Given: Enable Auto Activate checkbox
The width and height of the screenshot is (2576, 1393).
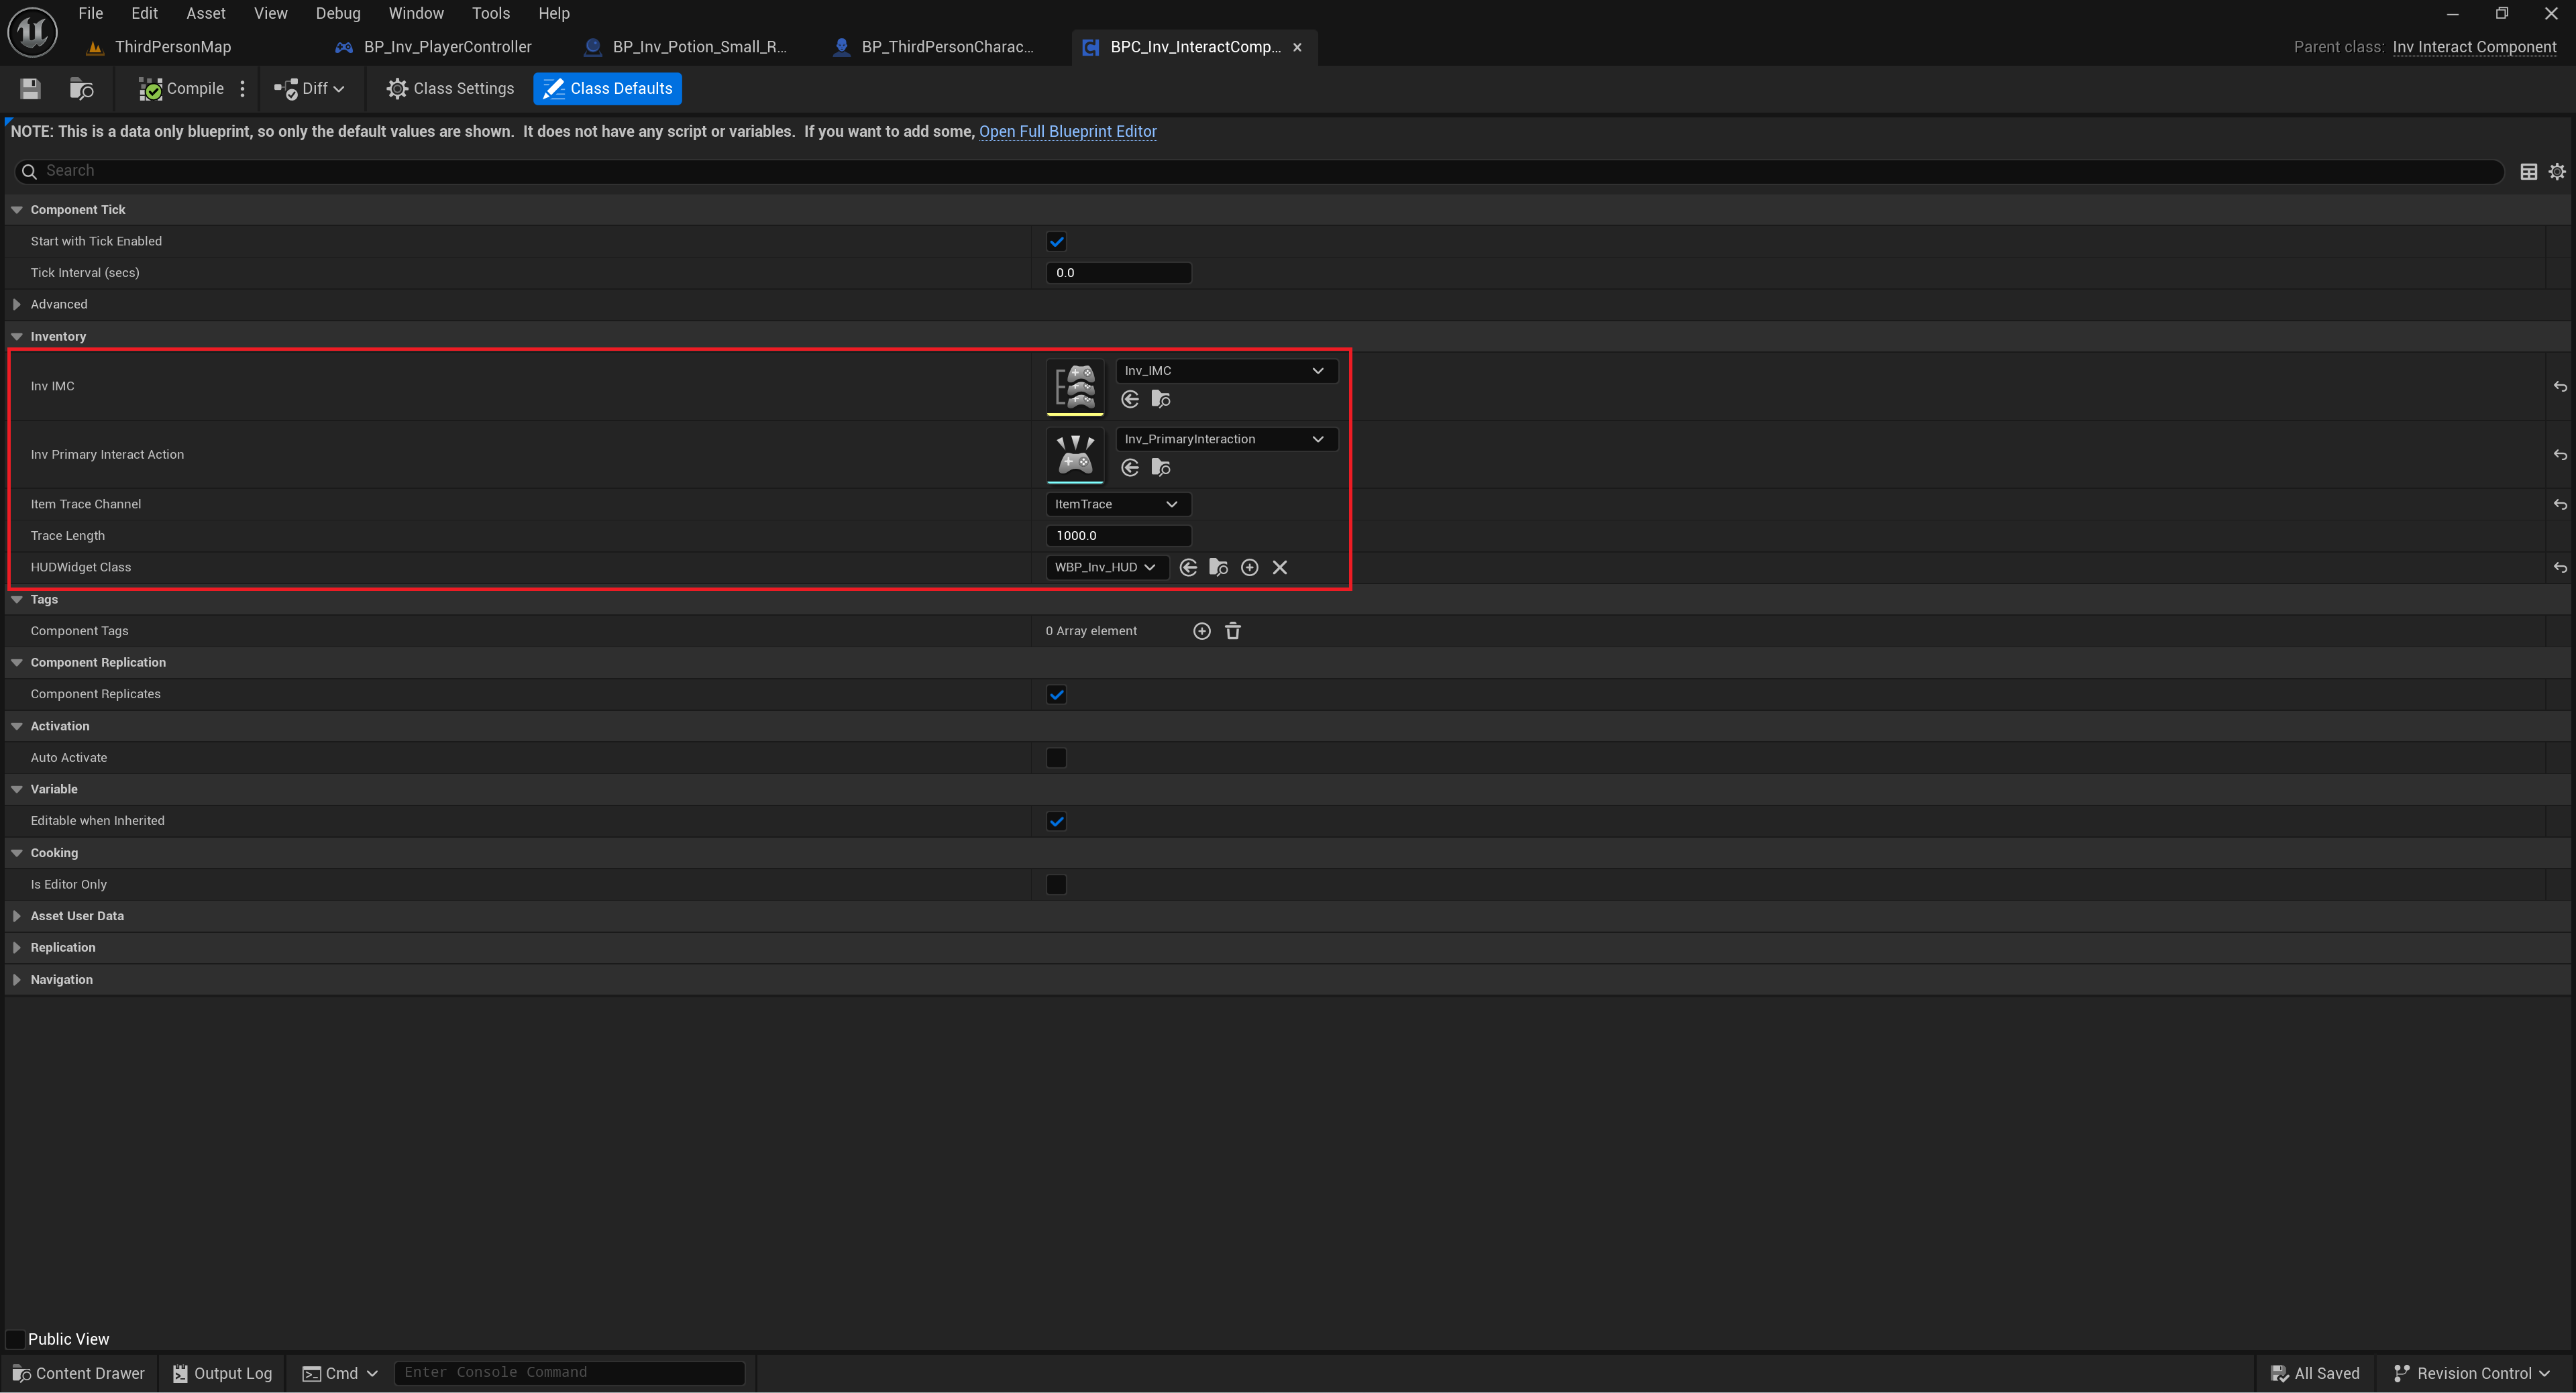Looking at the screenshot, I should (1056, 757).
